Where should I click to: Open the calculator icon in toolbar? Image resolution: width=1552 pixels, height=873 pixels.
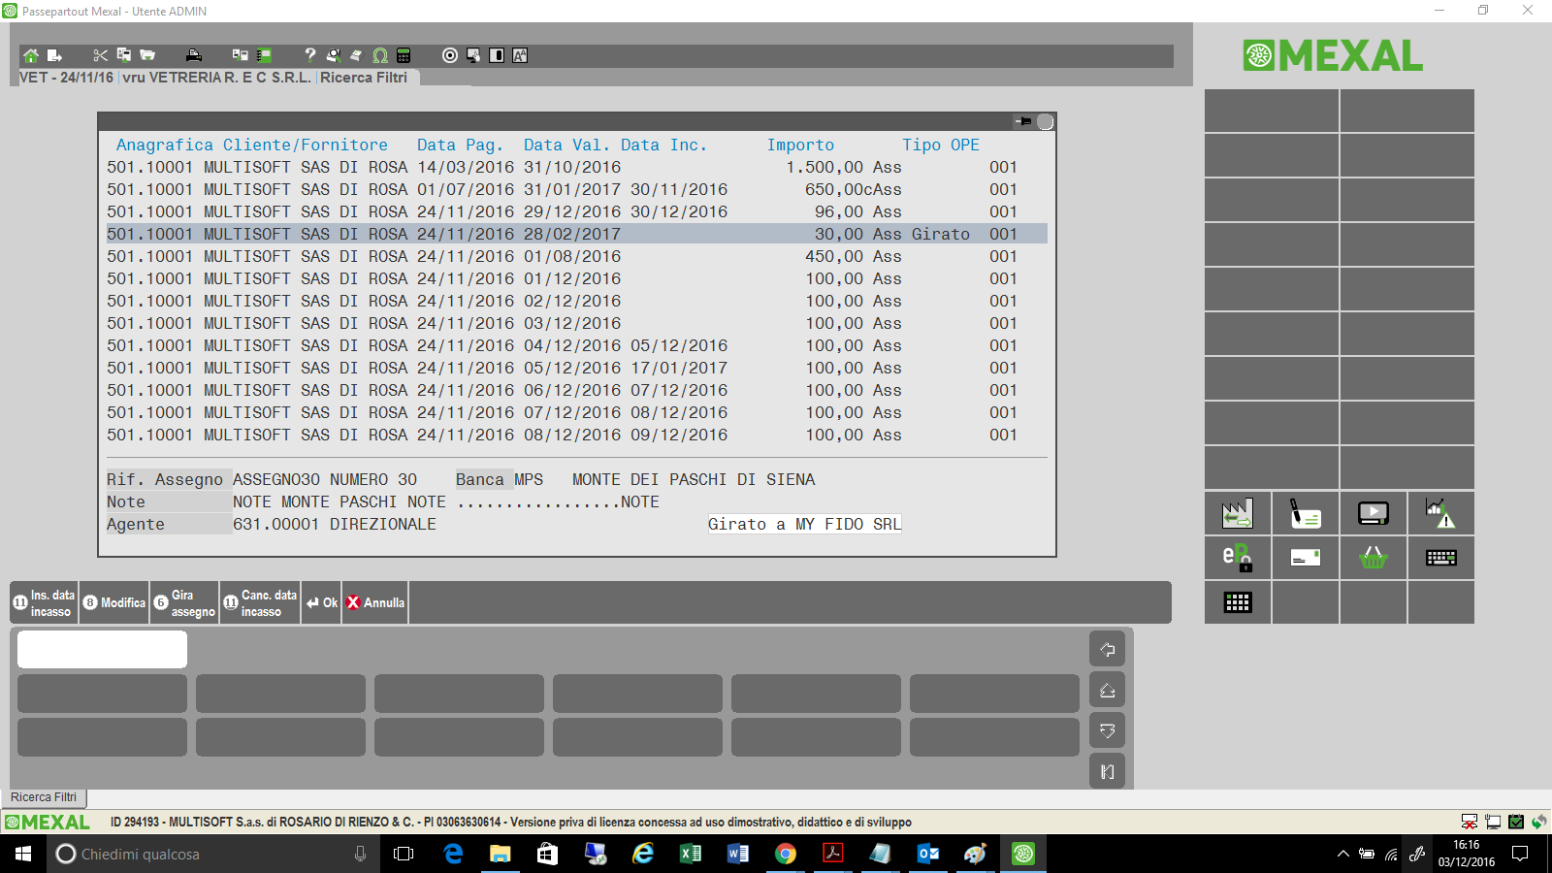[x=404, y=56]
